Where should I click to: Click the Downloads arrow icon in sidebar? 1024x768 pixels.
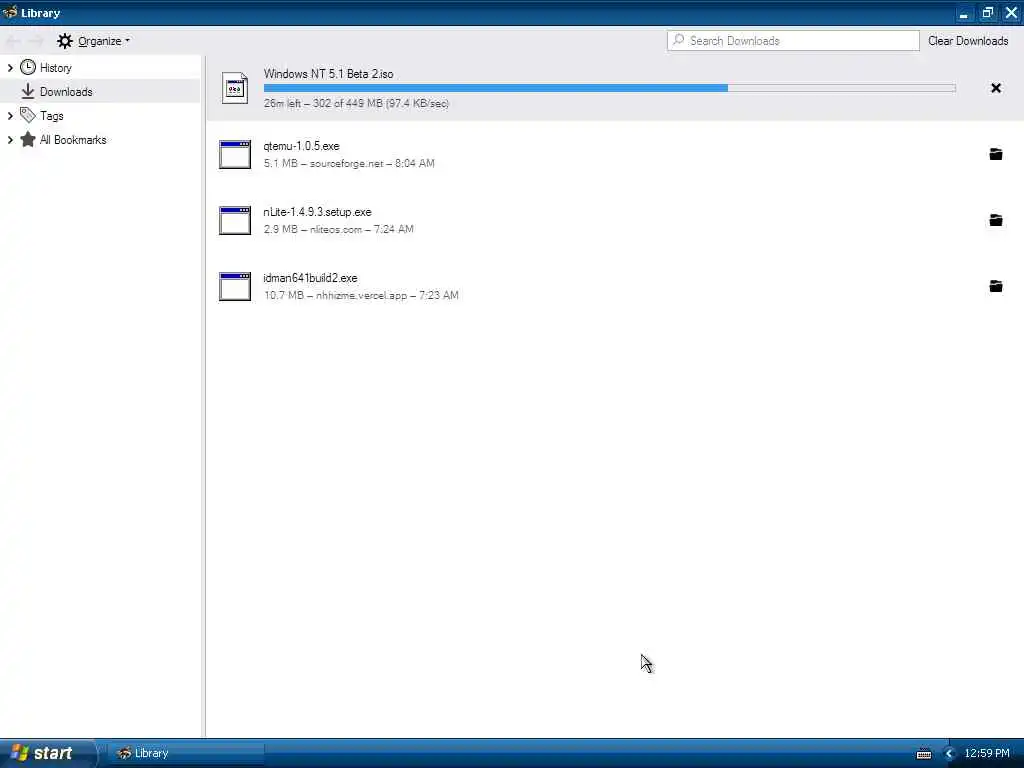pos(28,91)
